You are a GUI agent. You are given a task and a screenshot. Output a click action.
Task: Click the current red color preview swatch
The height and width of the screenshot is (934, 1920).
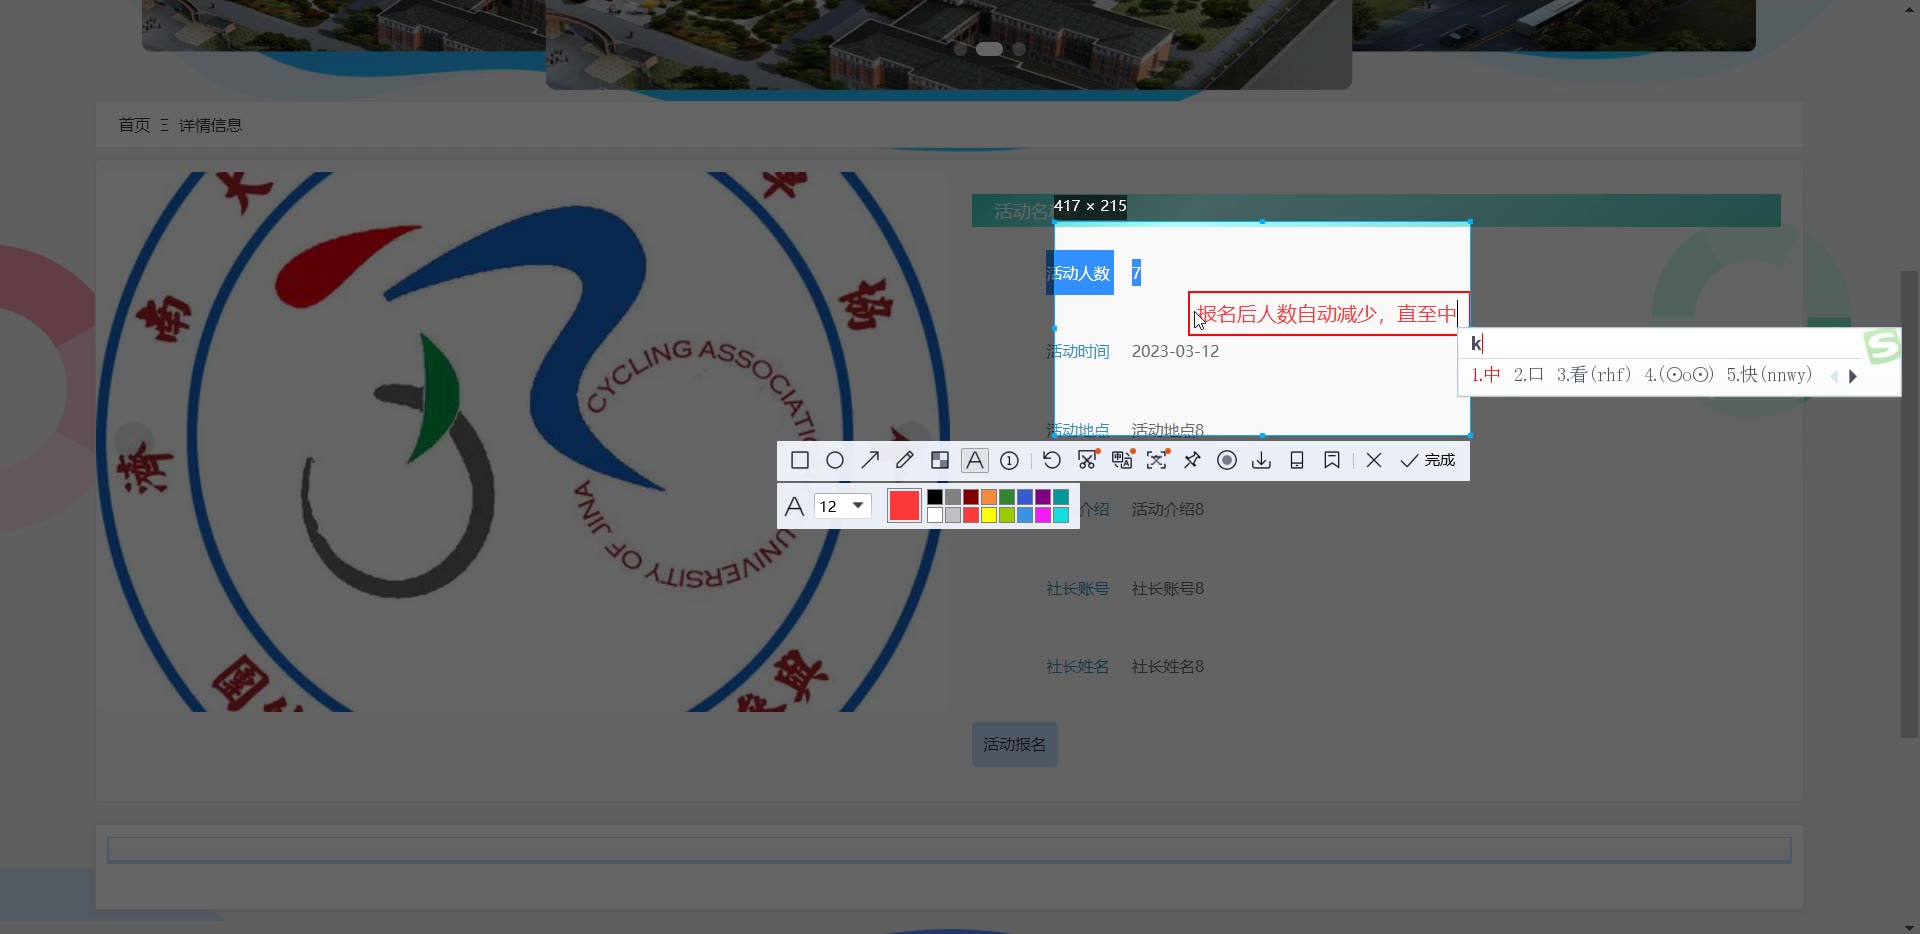coord(904,506)
